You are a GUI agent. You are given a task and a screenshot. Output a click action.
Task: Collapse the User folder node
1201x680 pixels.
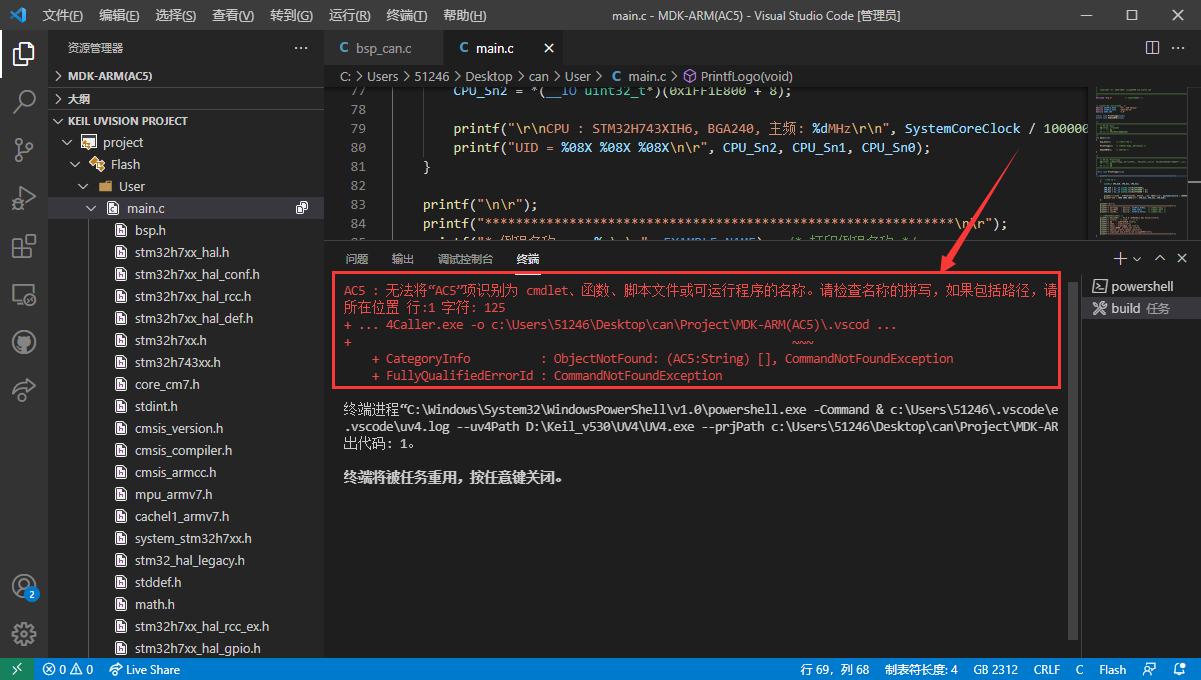84,186
